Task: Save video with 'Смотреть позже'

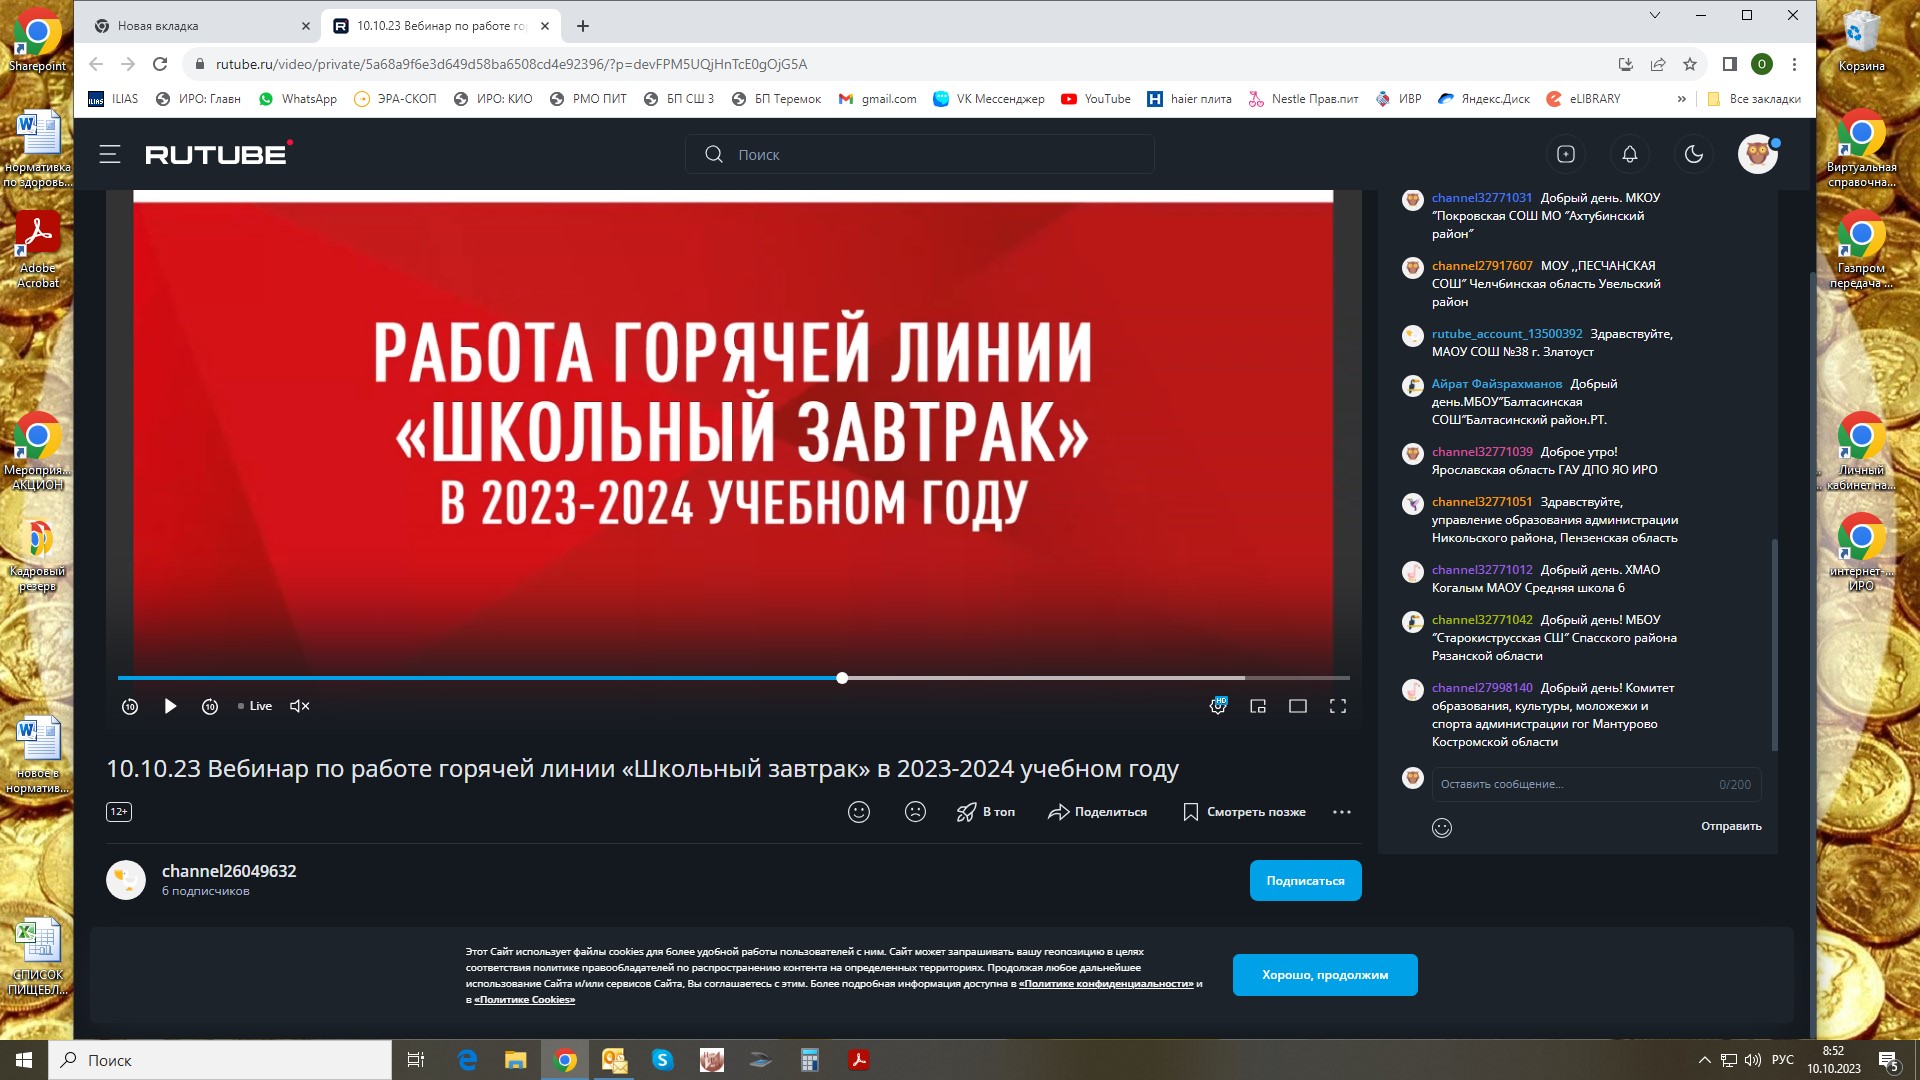Action: 1244,812
